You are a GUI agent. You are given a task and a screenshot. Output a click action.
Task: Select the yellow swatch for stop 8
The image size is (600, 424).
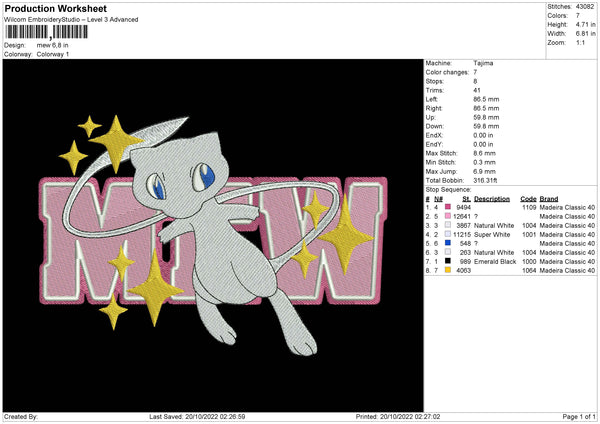pos(448,270)
